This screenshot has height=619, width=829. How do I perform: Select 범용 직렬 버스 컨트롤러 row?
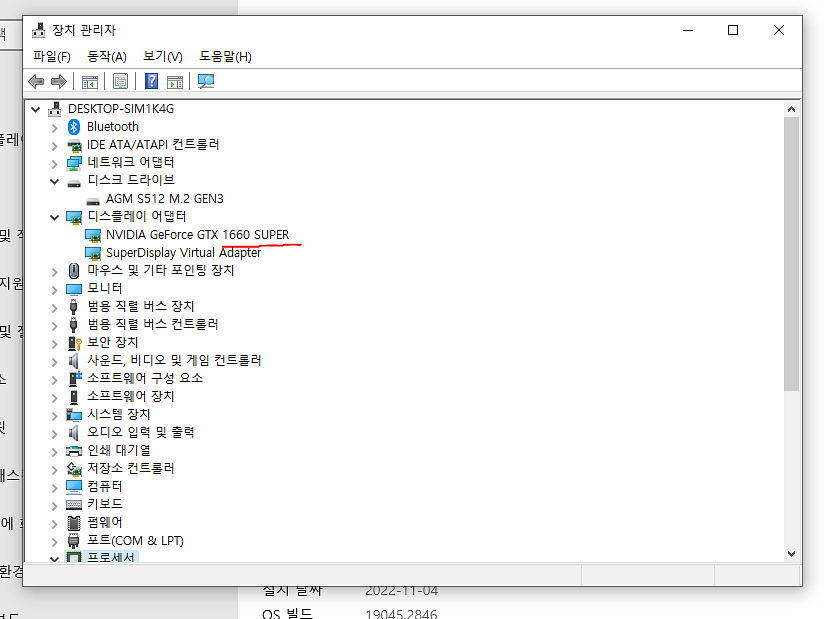click(x=152, y=324)
